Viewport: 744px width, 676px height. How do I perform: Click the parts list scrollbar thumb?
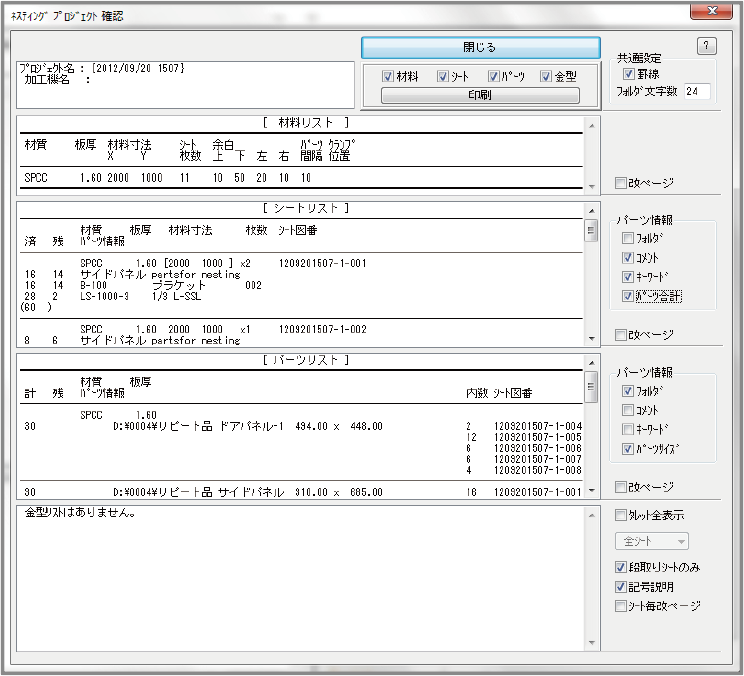(x=591, y=387)
